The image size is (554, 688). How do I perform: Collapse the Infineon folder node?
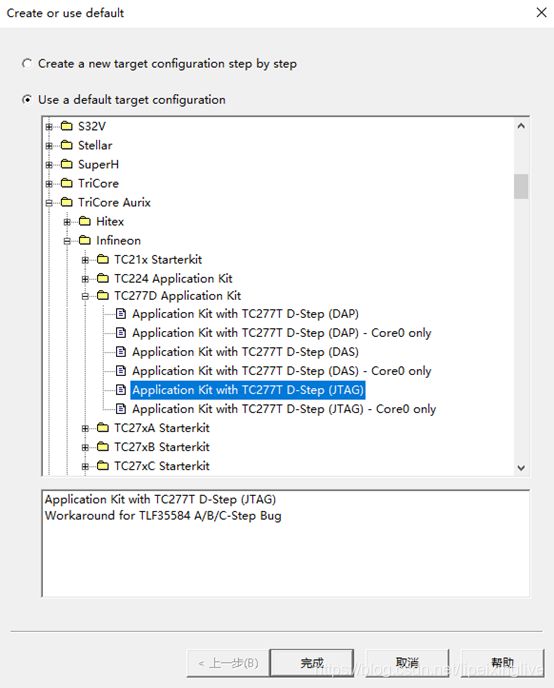(67, 241)
